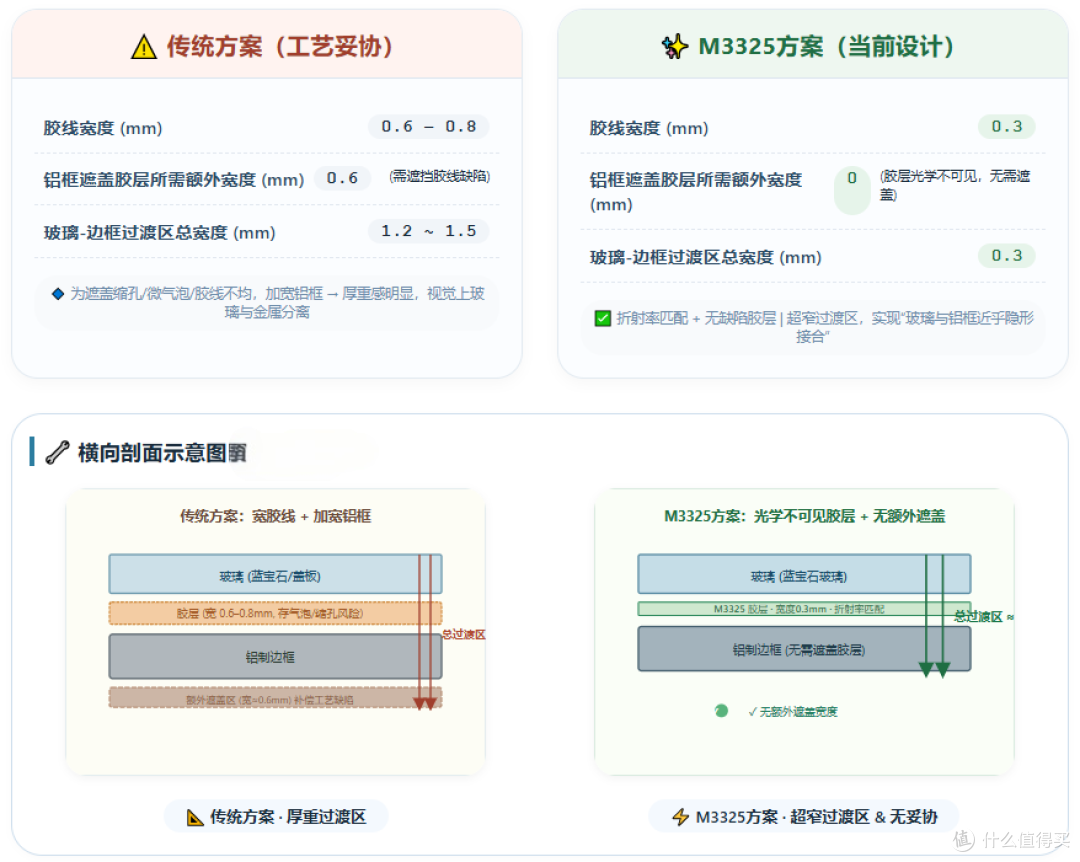The image size is (1080, 862).
Task: Click the 玻璃 (蓝宝石/盖板) block
Action: point(275,574)
